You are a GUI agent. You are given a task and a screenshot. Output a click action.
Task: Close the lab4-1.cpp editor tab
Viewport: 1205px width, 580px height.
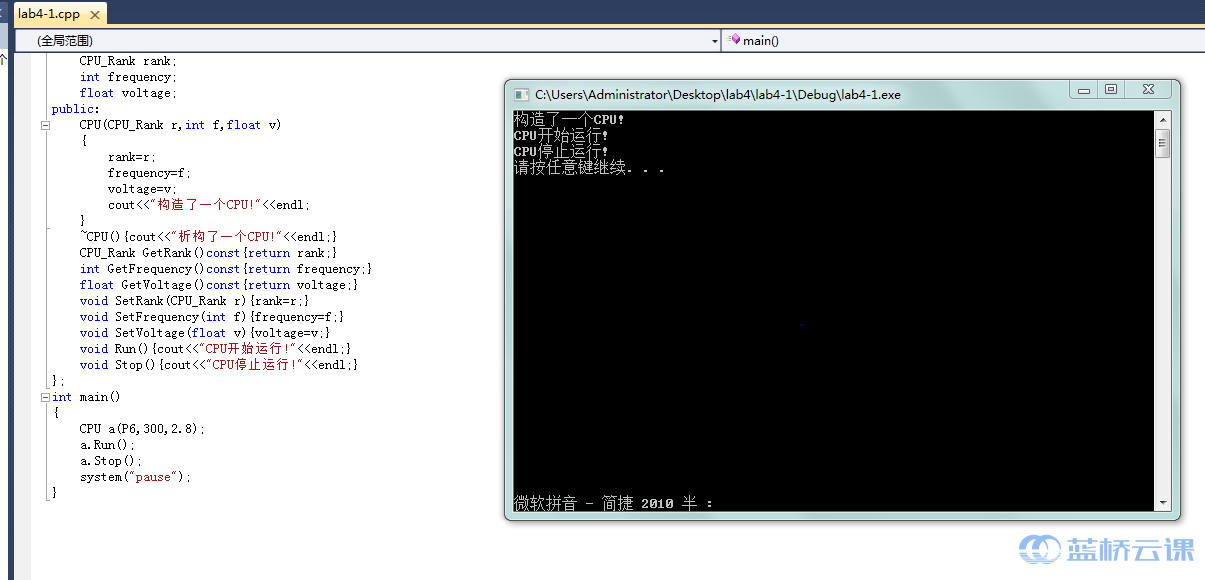[96, 14]
